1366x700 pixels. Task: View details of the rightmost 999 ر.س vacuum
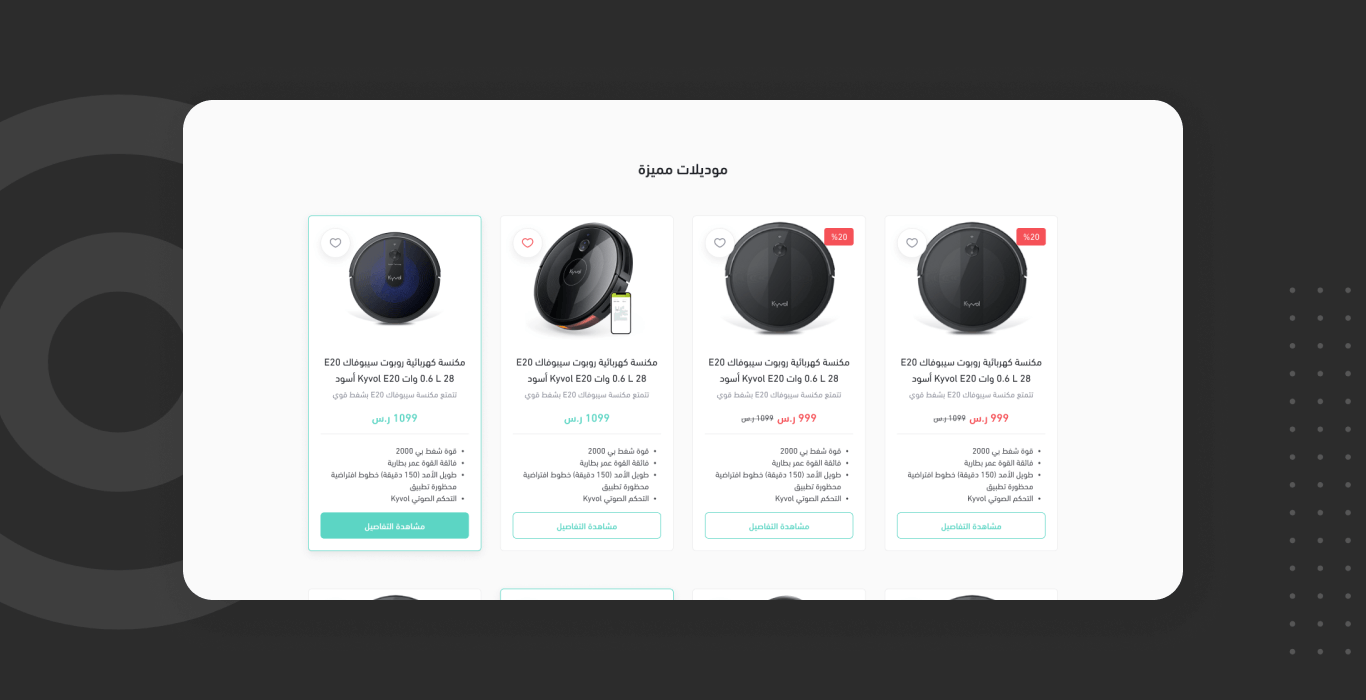tap(971, 526)
